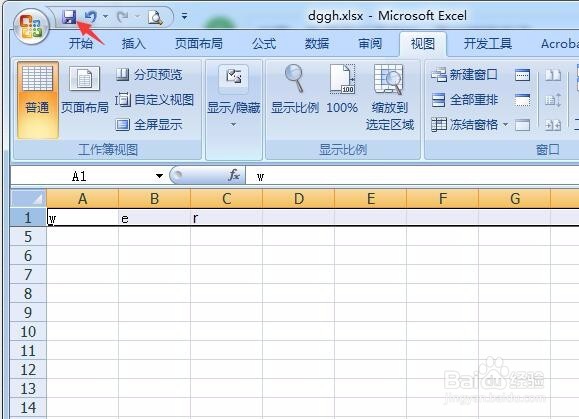Click the Redo icon
Image resolution: width=579 pixels, height=419 pixels.
point(123,17)
